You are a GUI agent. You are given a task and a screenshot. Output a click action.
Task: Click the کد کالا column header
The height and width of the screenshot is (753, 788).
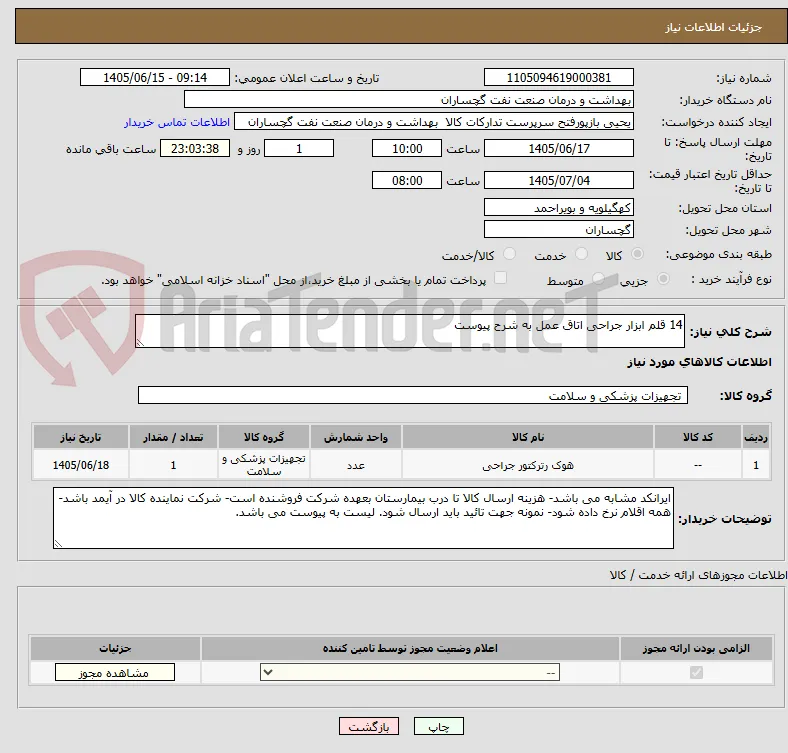tap(698, 437)
